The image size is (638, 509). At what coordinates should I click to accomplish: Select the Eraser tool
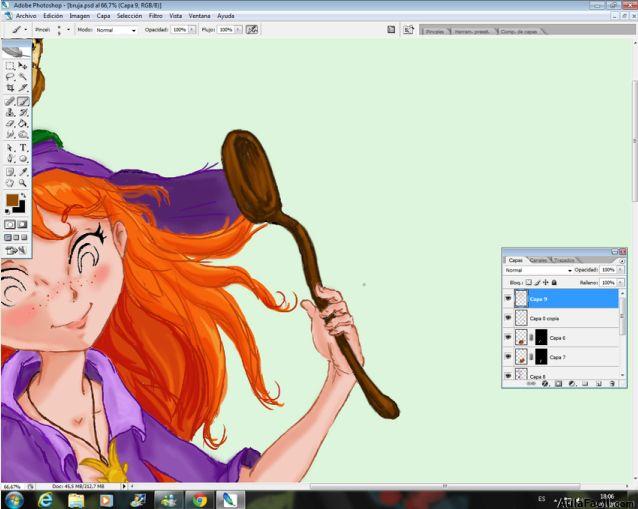(10, 123)
